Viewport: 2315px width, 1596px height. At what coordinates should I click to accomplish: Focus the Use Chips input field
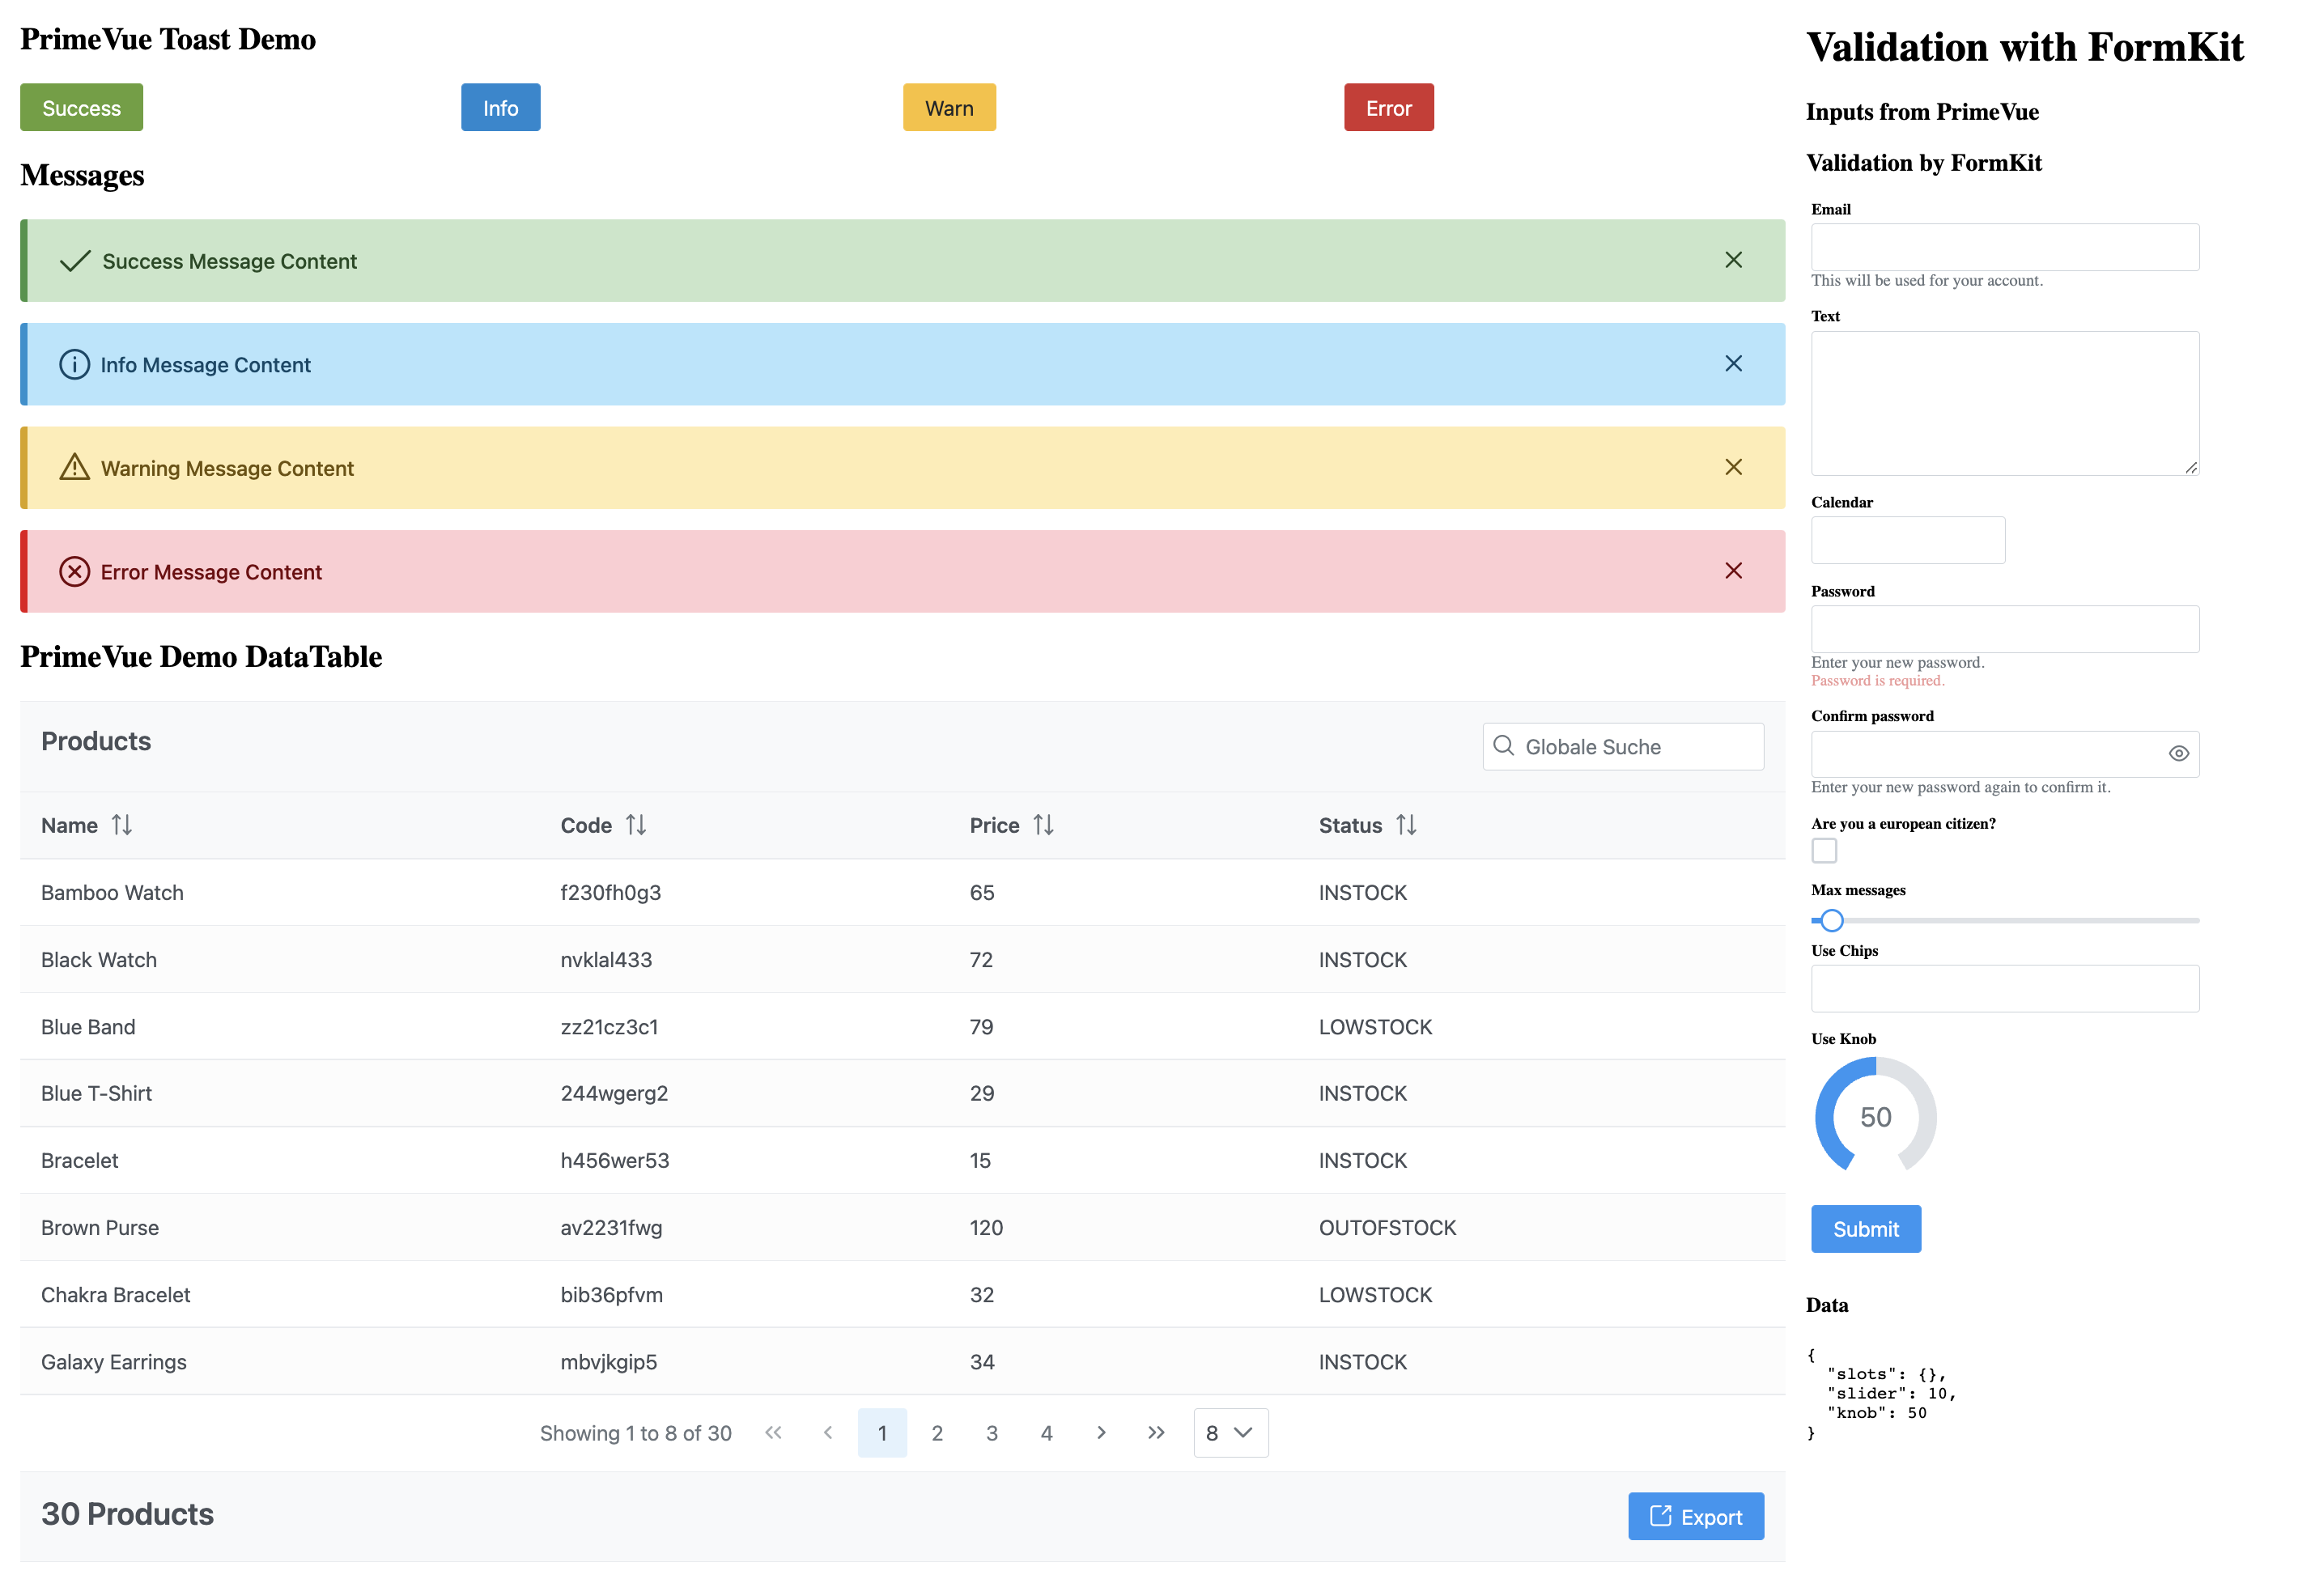click(x=2005, y=988)
